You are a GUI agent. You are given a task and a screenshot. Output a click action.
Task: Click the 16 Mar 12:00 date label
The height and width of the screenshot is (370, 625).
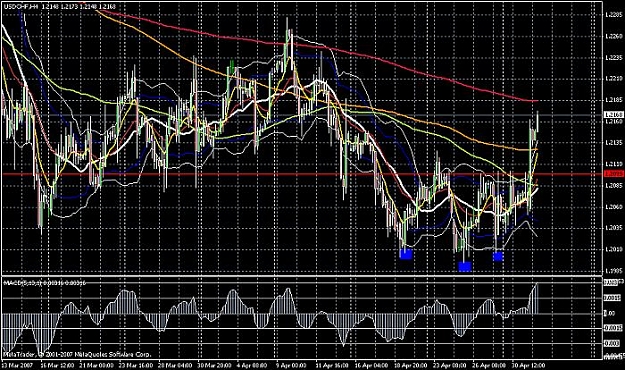click(x=57, y=365)
